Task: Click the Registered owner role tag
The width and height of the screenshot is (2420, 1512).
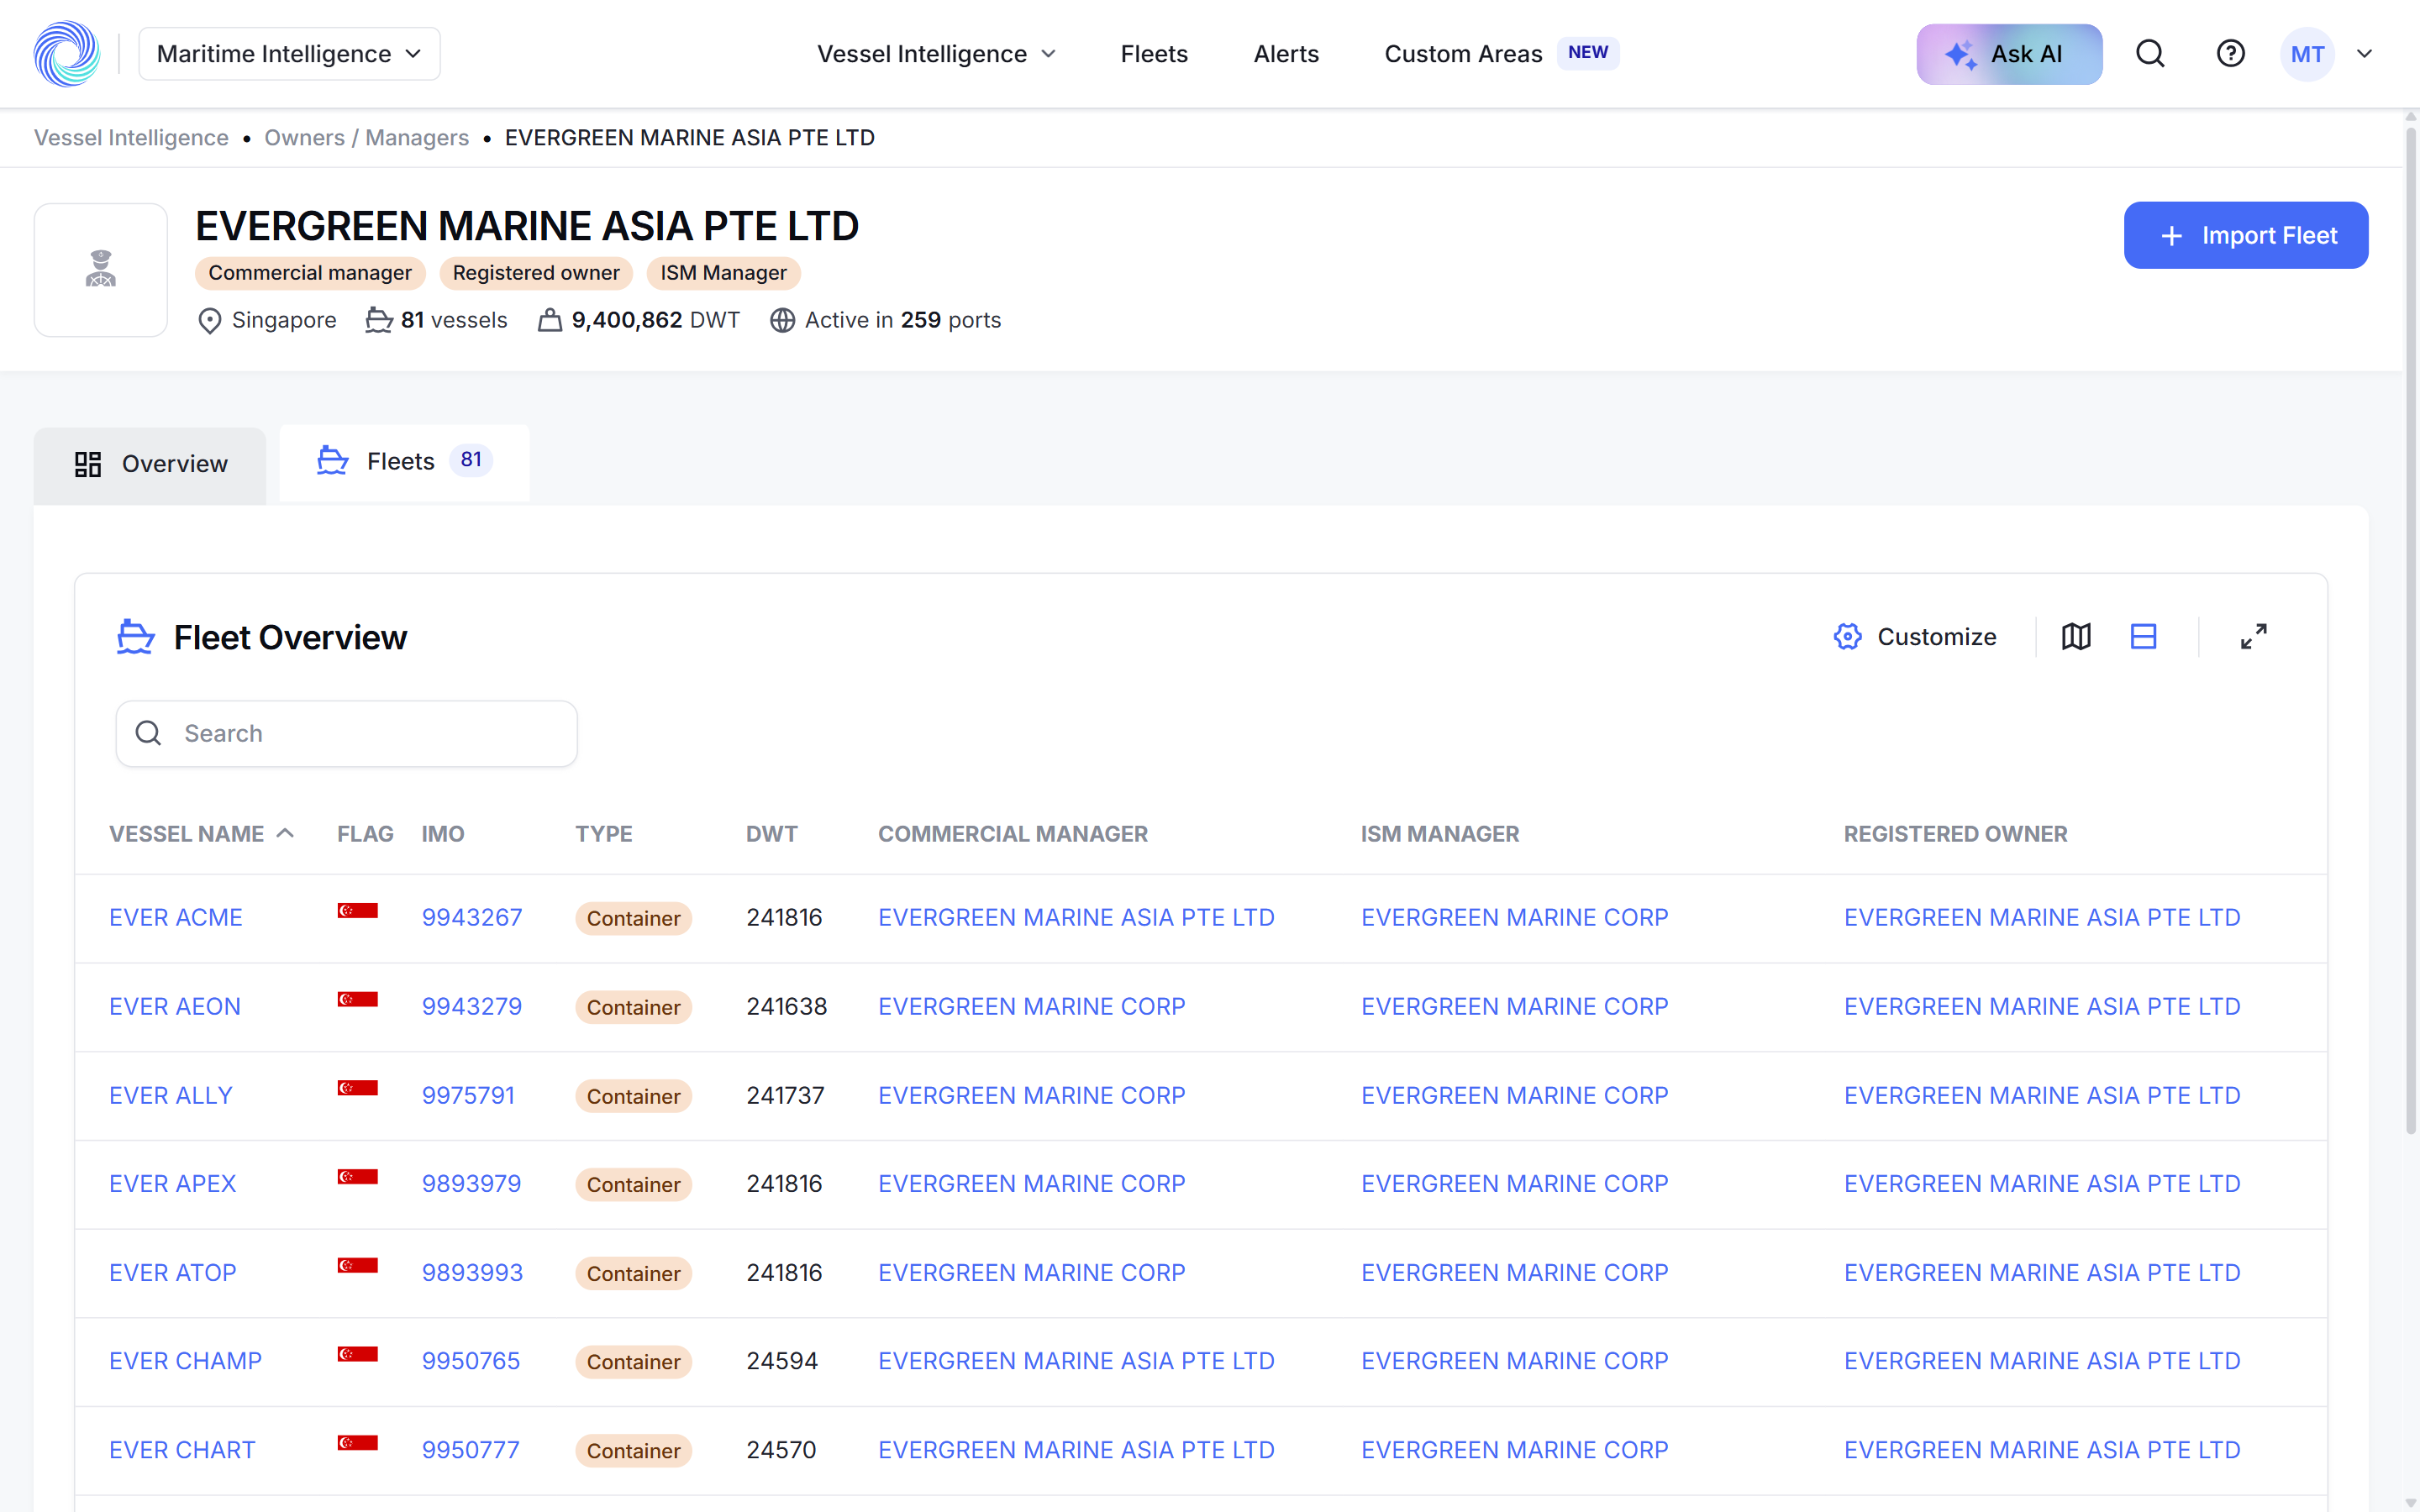Action: point(535,273)
